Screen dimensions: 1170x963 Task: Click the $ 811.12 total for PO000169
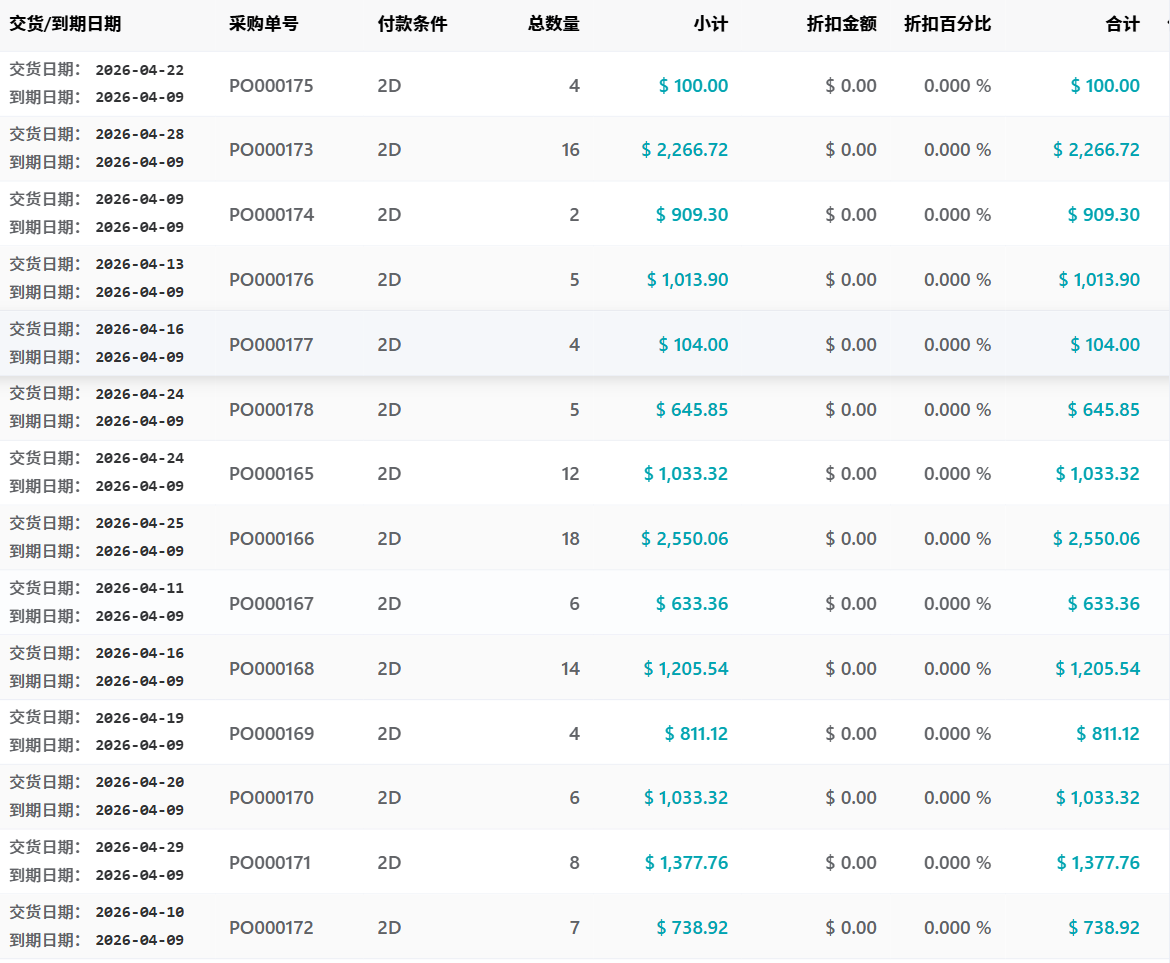click(x=1108, y=734)
